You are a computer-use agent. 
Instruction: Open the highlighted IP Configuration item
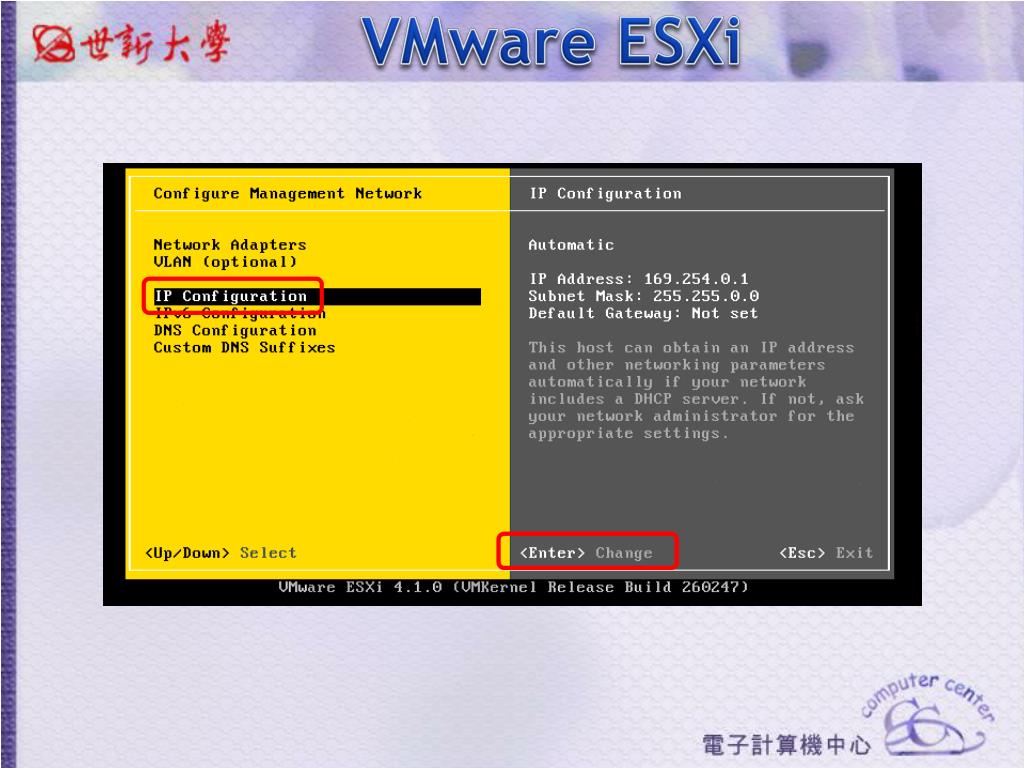[317, 296]
